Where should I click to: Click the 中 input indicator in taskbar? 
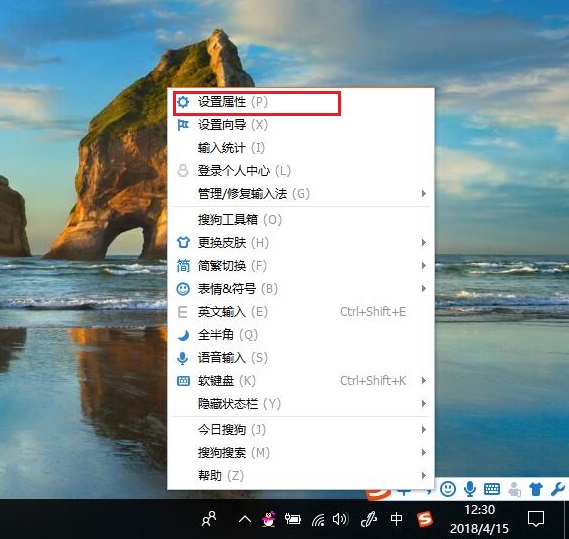tap(396, 519)
